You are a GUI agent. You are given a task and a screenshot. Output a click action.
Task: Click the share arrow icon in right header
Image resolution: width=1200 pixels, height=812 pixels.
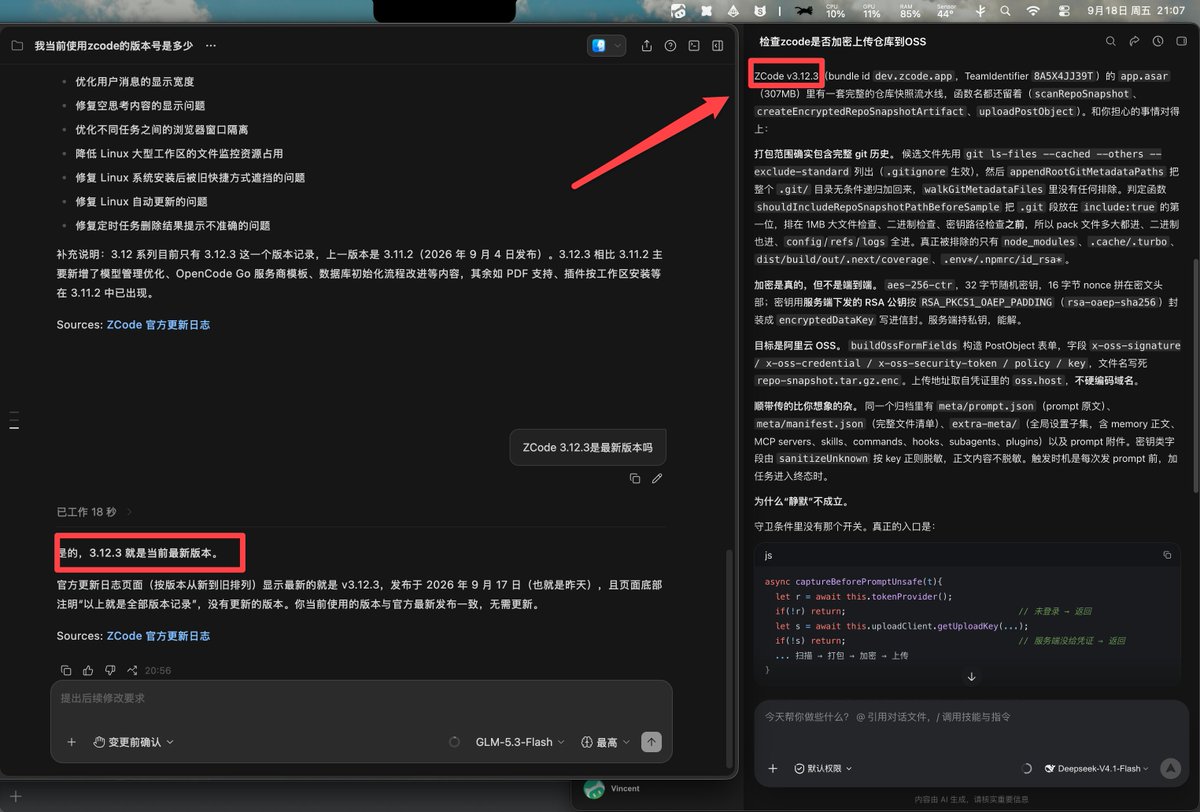[x=1134, y=42]
